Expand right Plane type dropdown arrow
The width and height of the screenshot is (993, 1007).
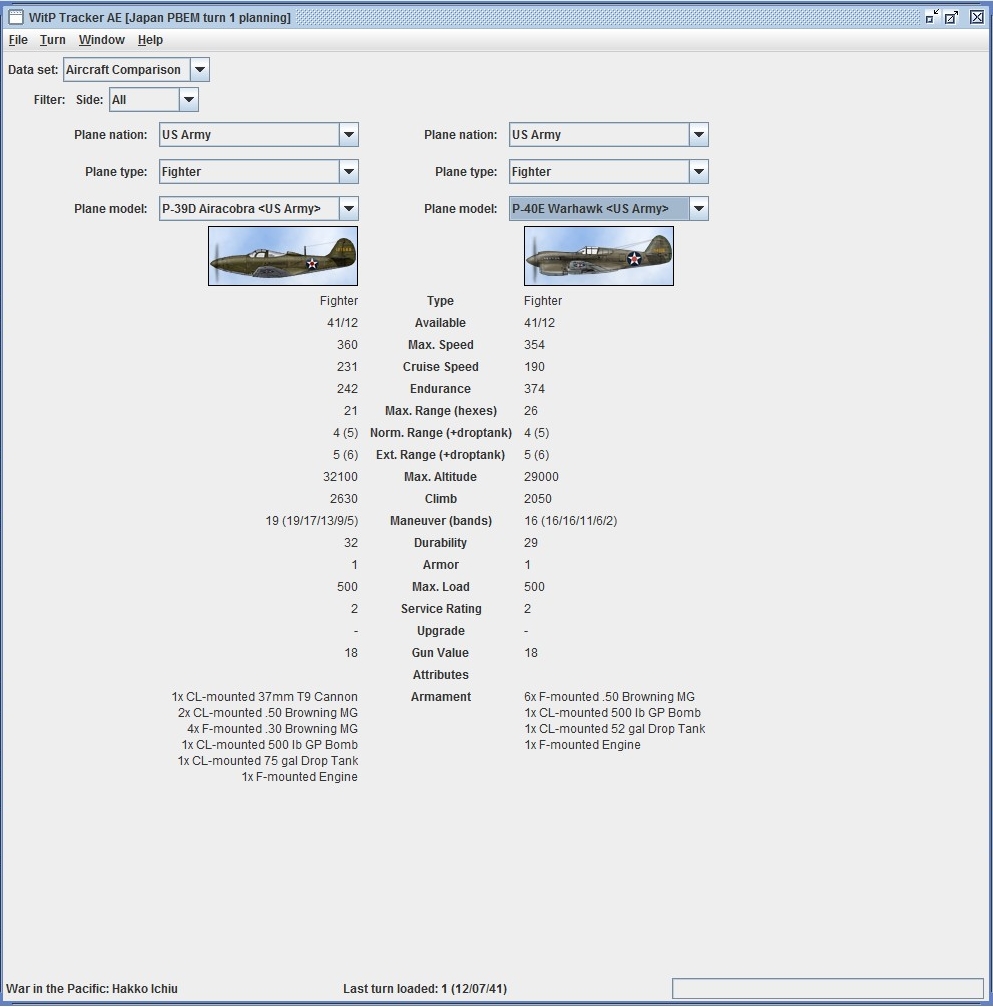click(x=699, y=171)
